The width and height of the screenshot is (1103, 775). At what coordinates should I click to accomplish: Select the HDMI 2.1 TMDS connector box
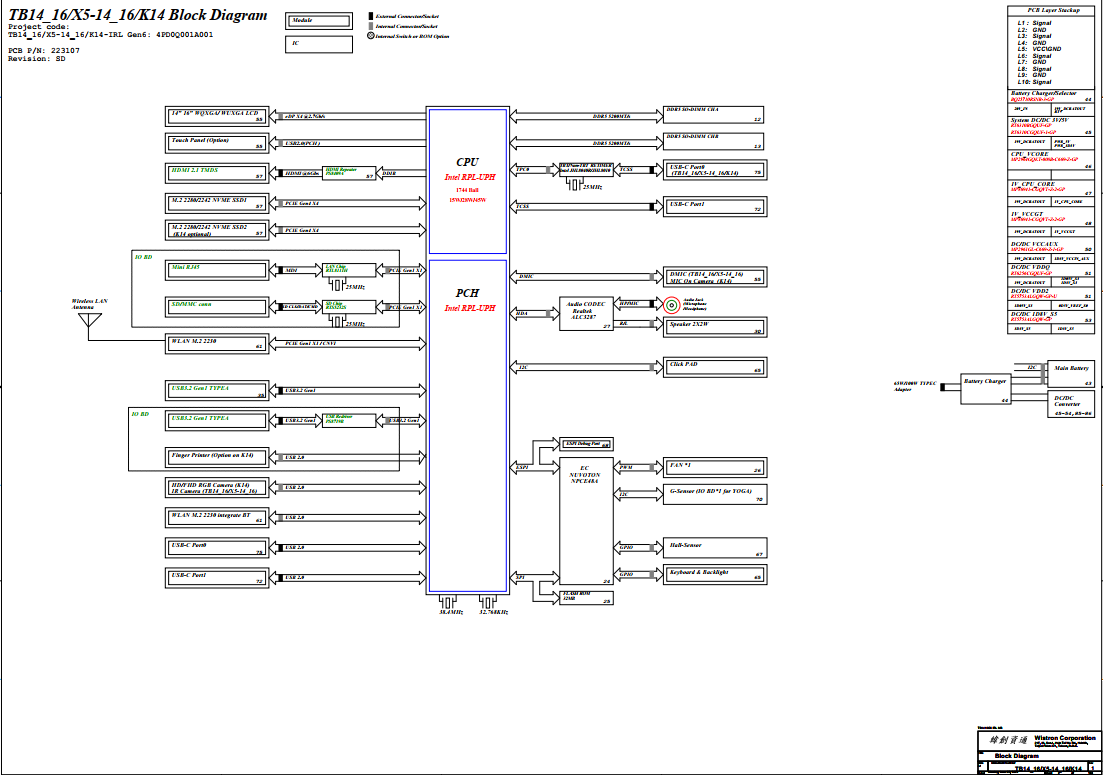pos(216,173)
